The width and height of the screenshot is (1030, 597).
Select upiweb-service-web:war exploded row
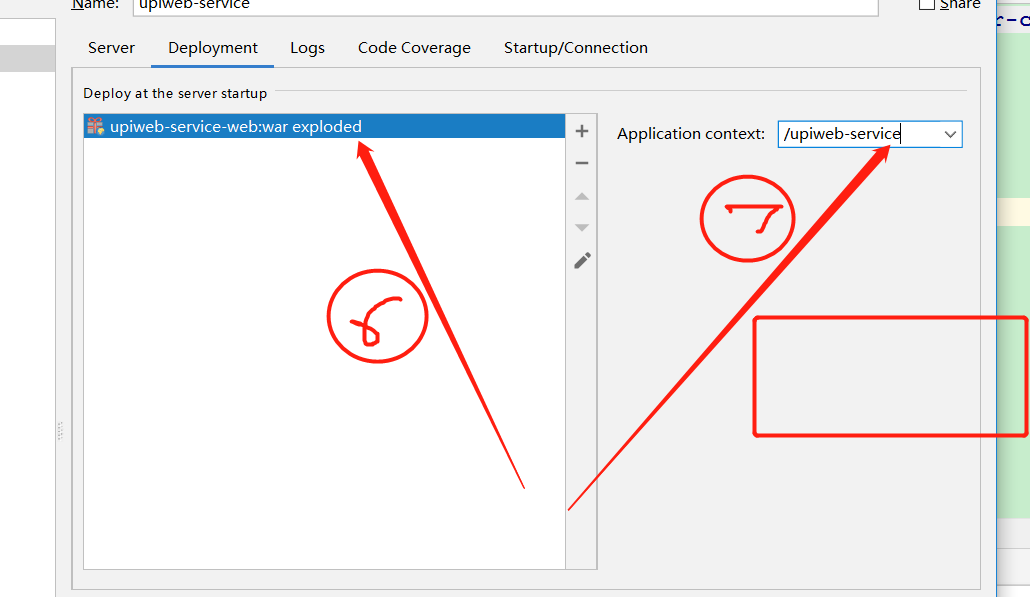point(325,126)
